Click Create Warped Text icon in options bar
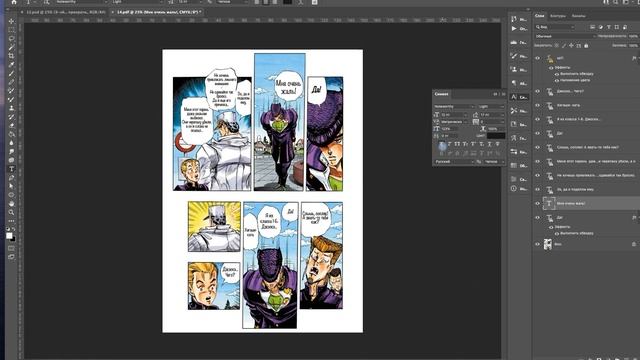Screen dimensions: 640x360 [x=300, y=2]
